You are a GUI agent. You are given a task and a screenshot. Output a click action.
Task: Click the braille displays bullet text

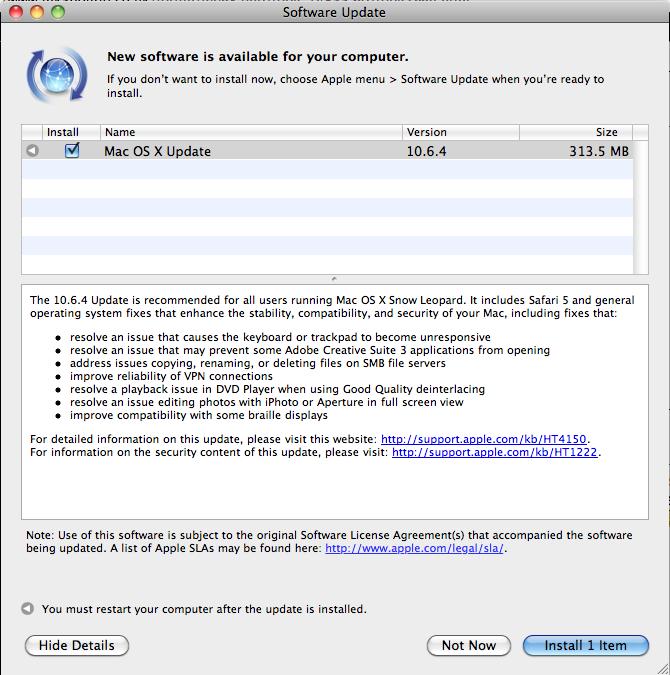[199, 415]
